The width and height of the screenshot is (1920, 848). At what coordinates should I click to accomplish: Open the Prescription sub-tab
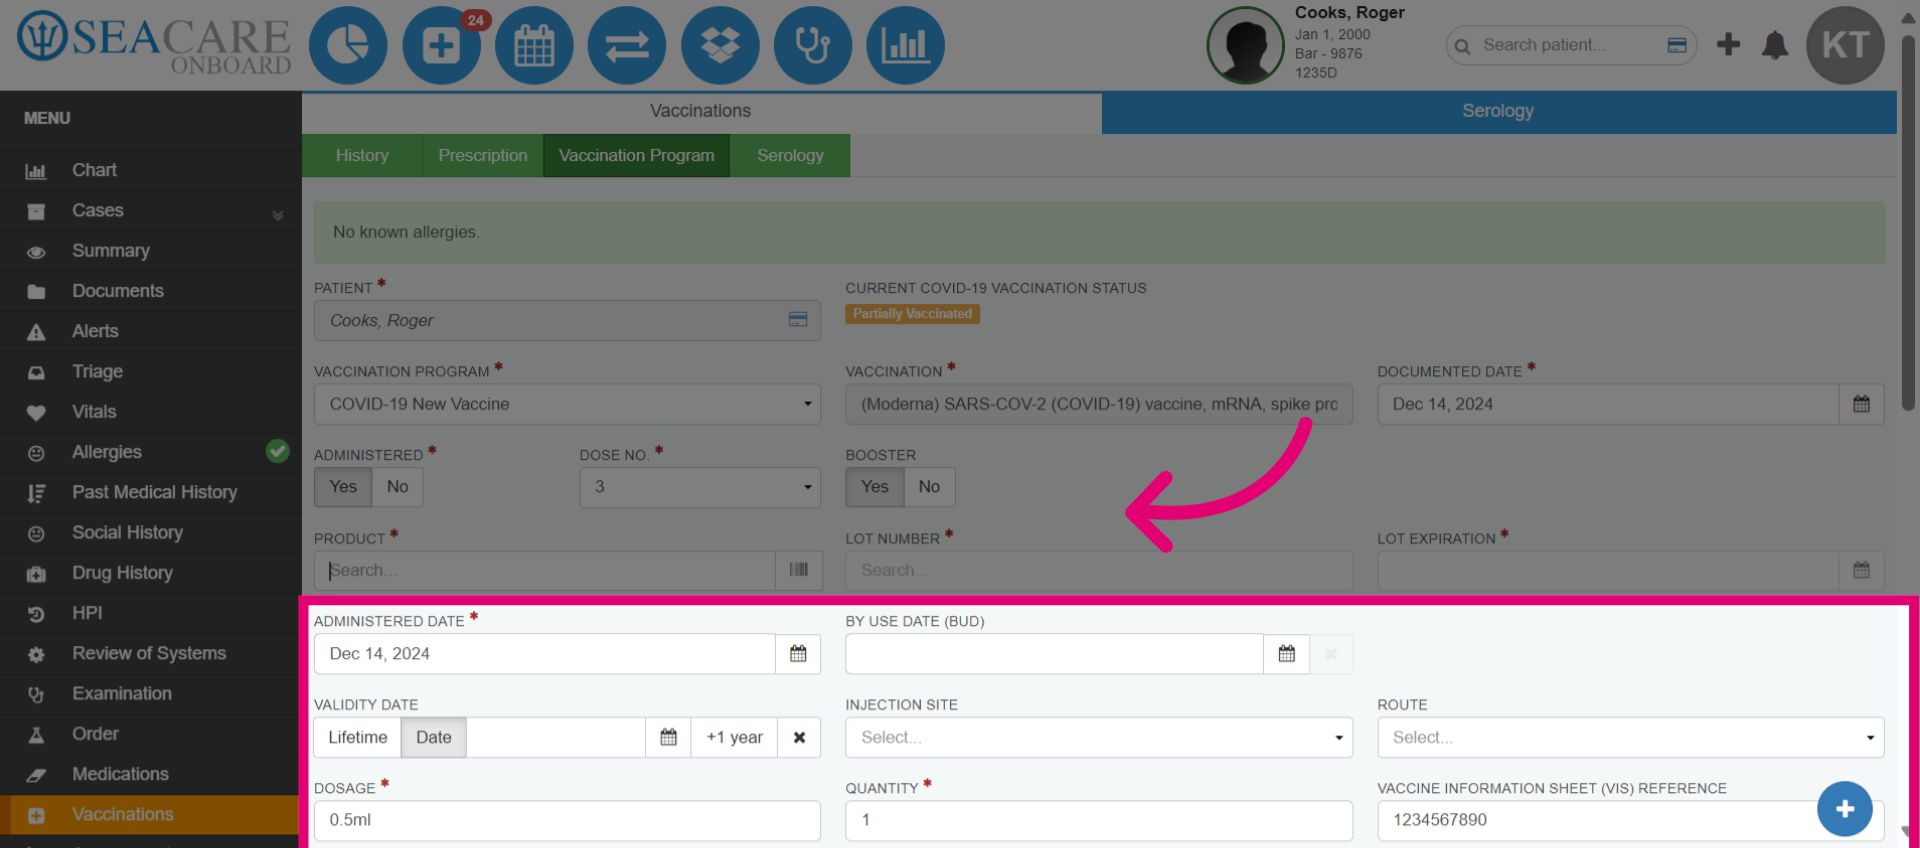pyautogui.click(x=483, y=155)
